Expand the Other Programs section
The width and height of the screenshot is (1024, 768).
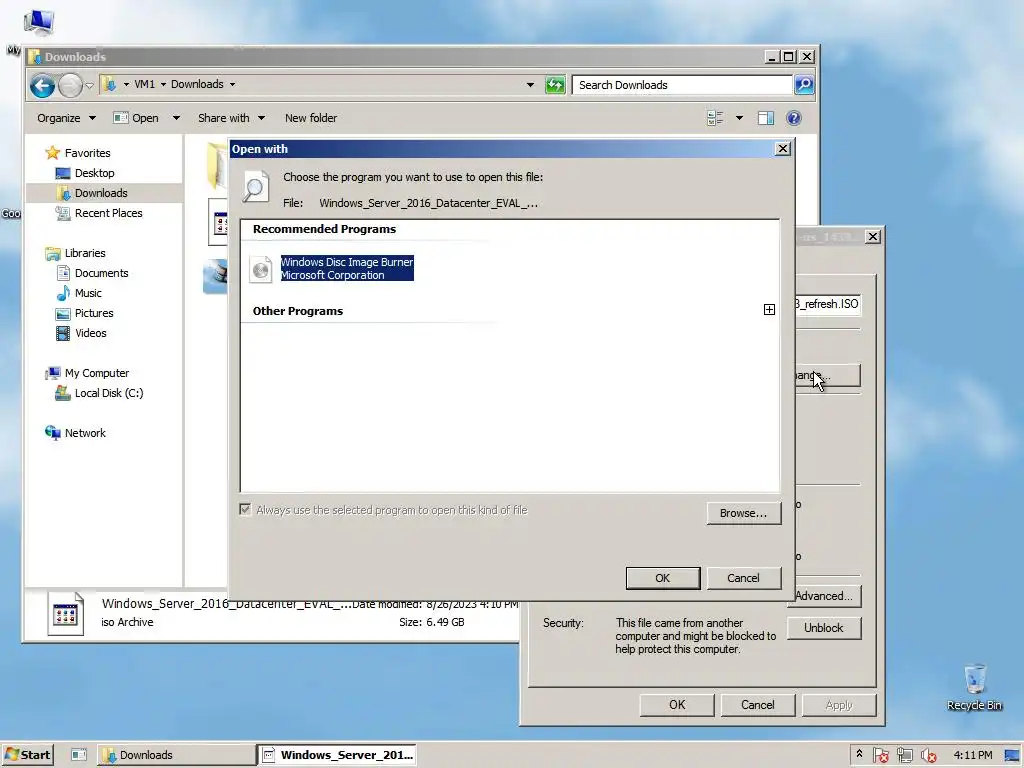[769, 310]
